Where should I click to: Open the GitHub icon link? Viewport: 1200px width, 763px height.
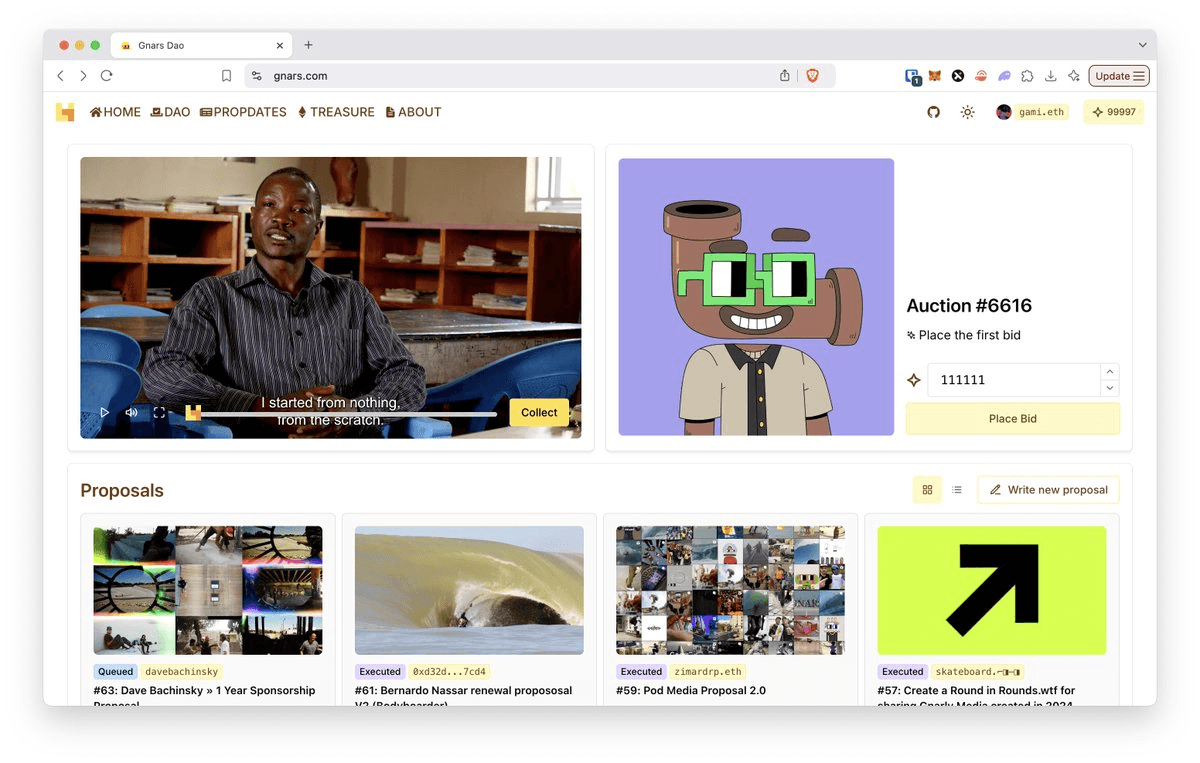933,112
